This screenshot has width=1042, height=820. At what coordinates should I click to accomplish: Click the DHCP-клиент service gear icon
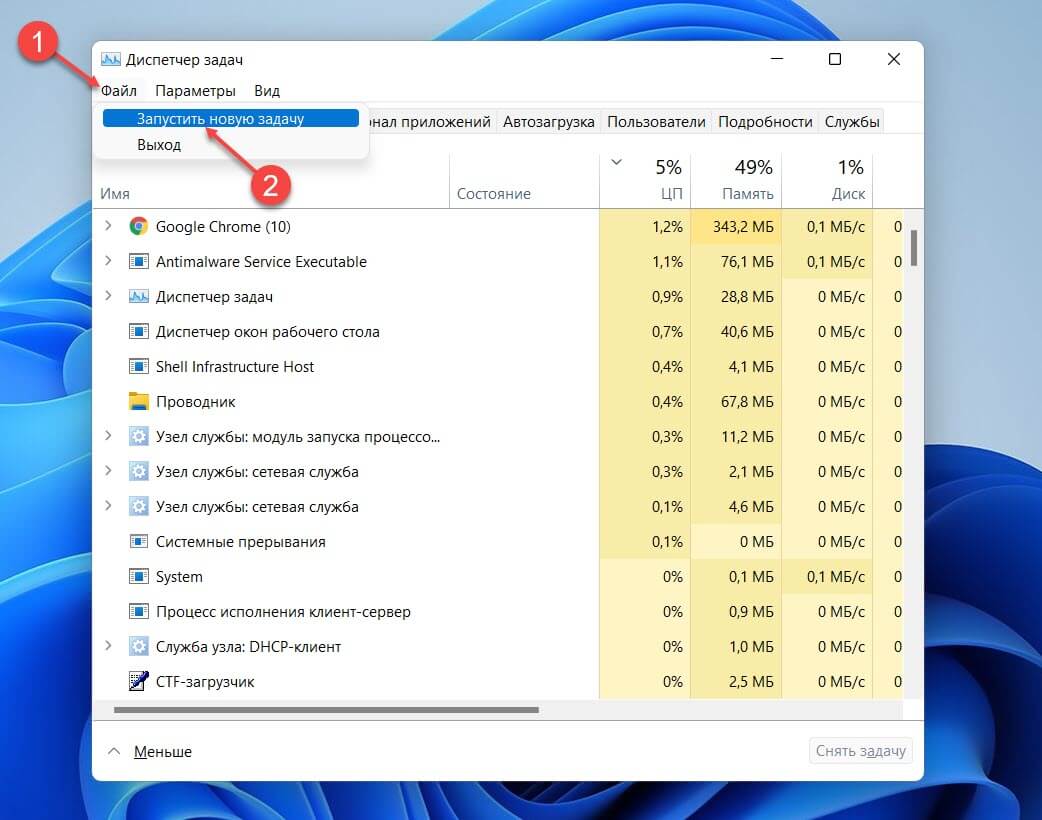[x=138, y=646]
